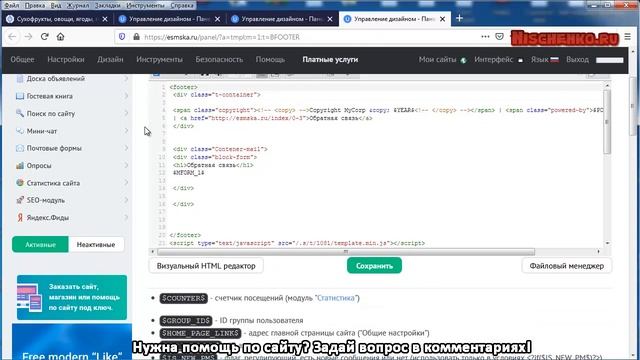
Task: Open the Журнал menu in Firefox menubar
Action: pos(78,5)
